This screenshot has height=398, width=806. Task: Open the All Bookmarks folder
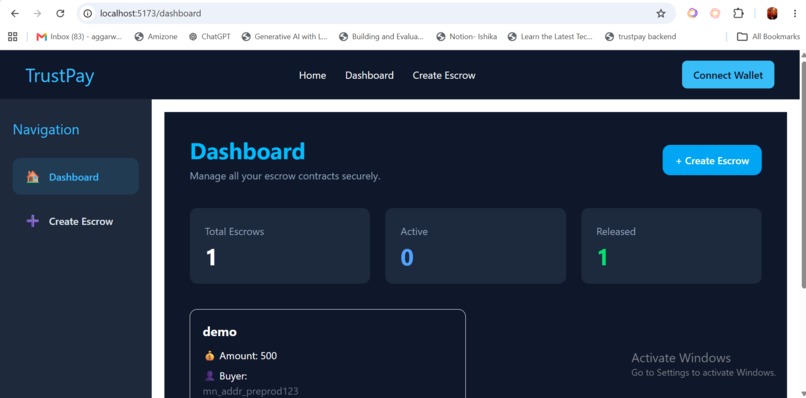768,37
